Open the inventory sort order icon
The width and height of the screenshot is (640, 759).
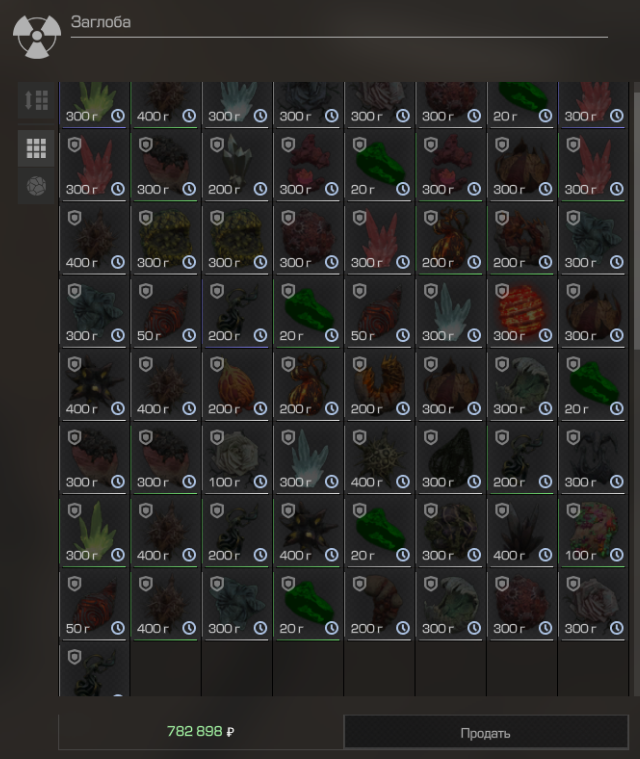pyautogui.click(x=36, y=101)
